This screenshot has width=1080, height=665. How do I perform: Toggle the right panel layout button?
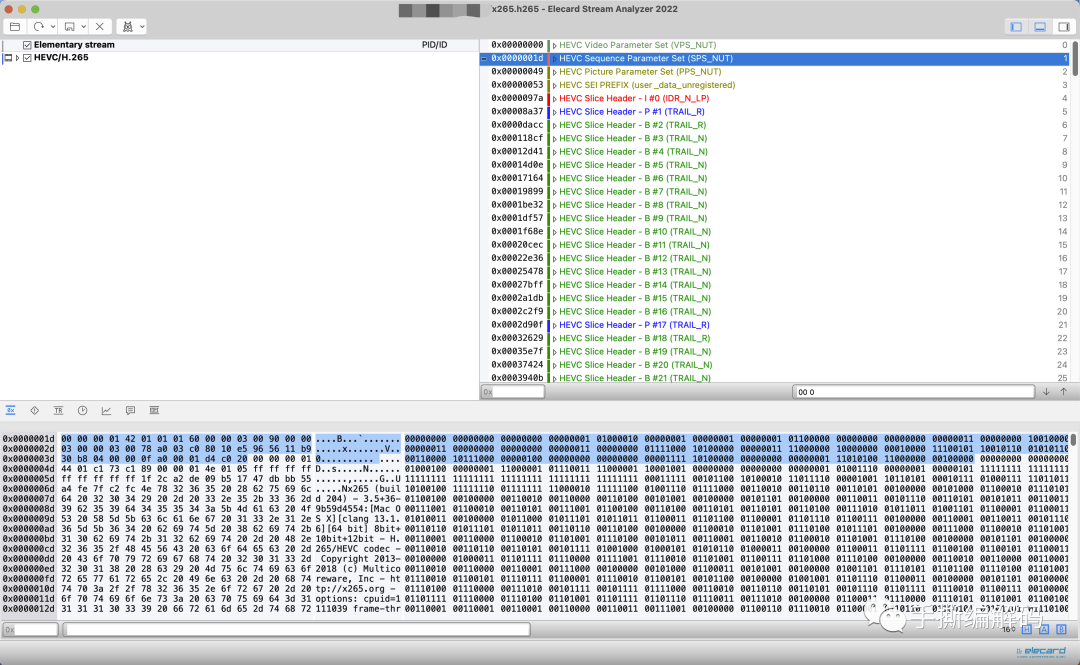coord(1063,26)
